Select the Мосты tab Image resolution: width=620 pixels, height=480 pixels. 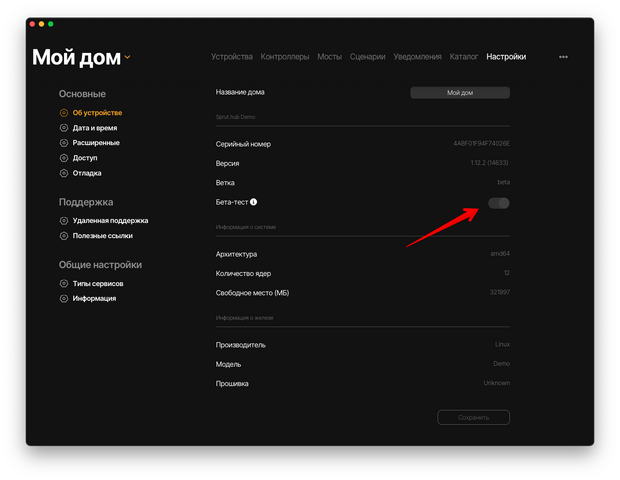(x=329, y=57)
